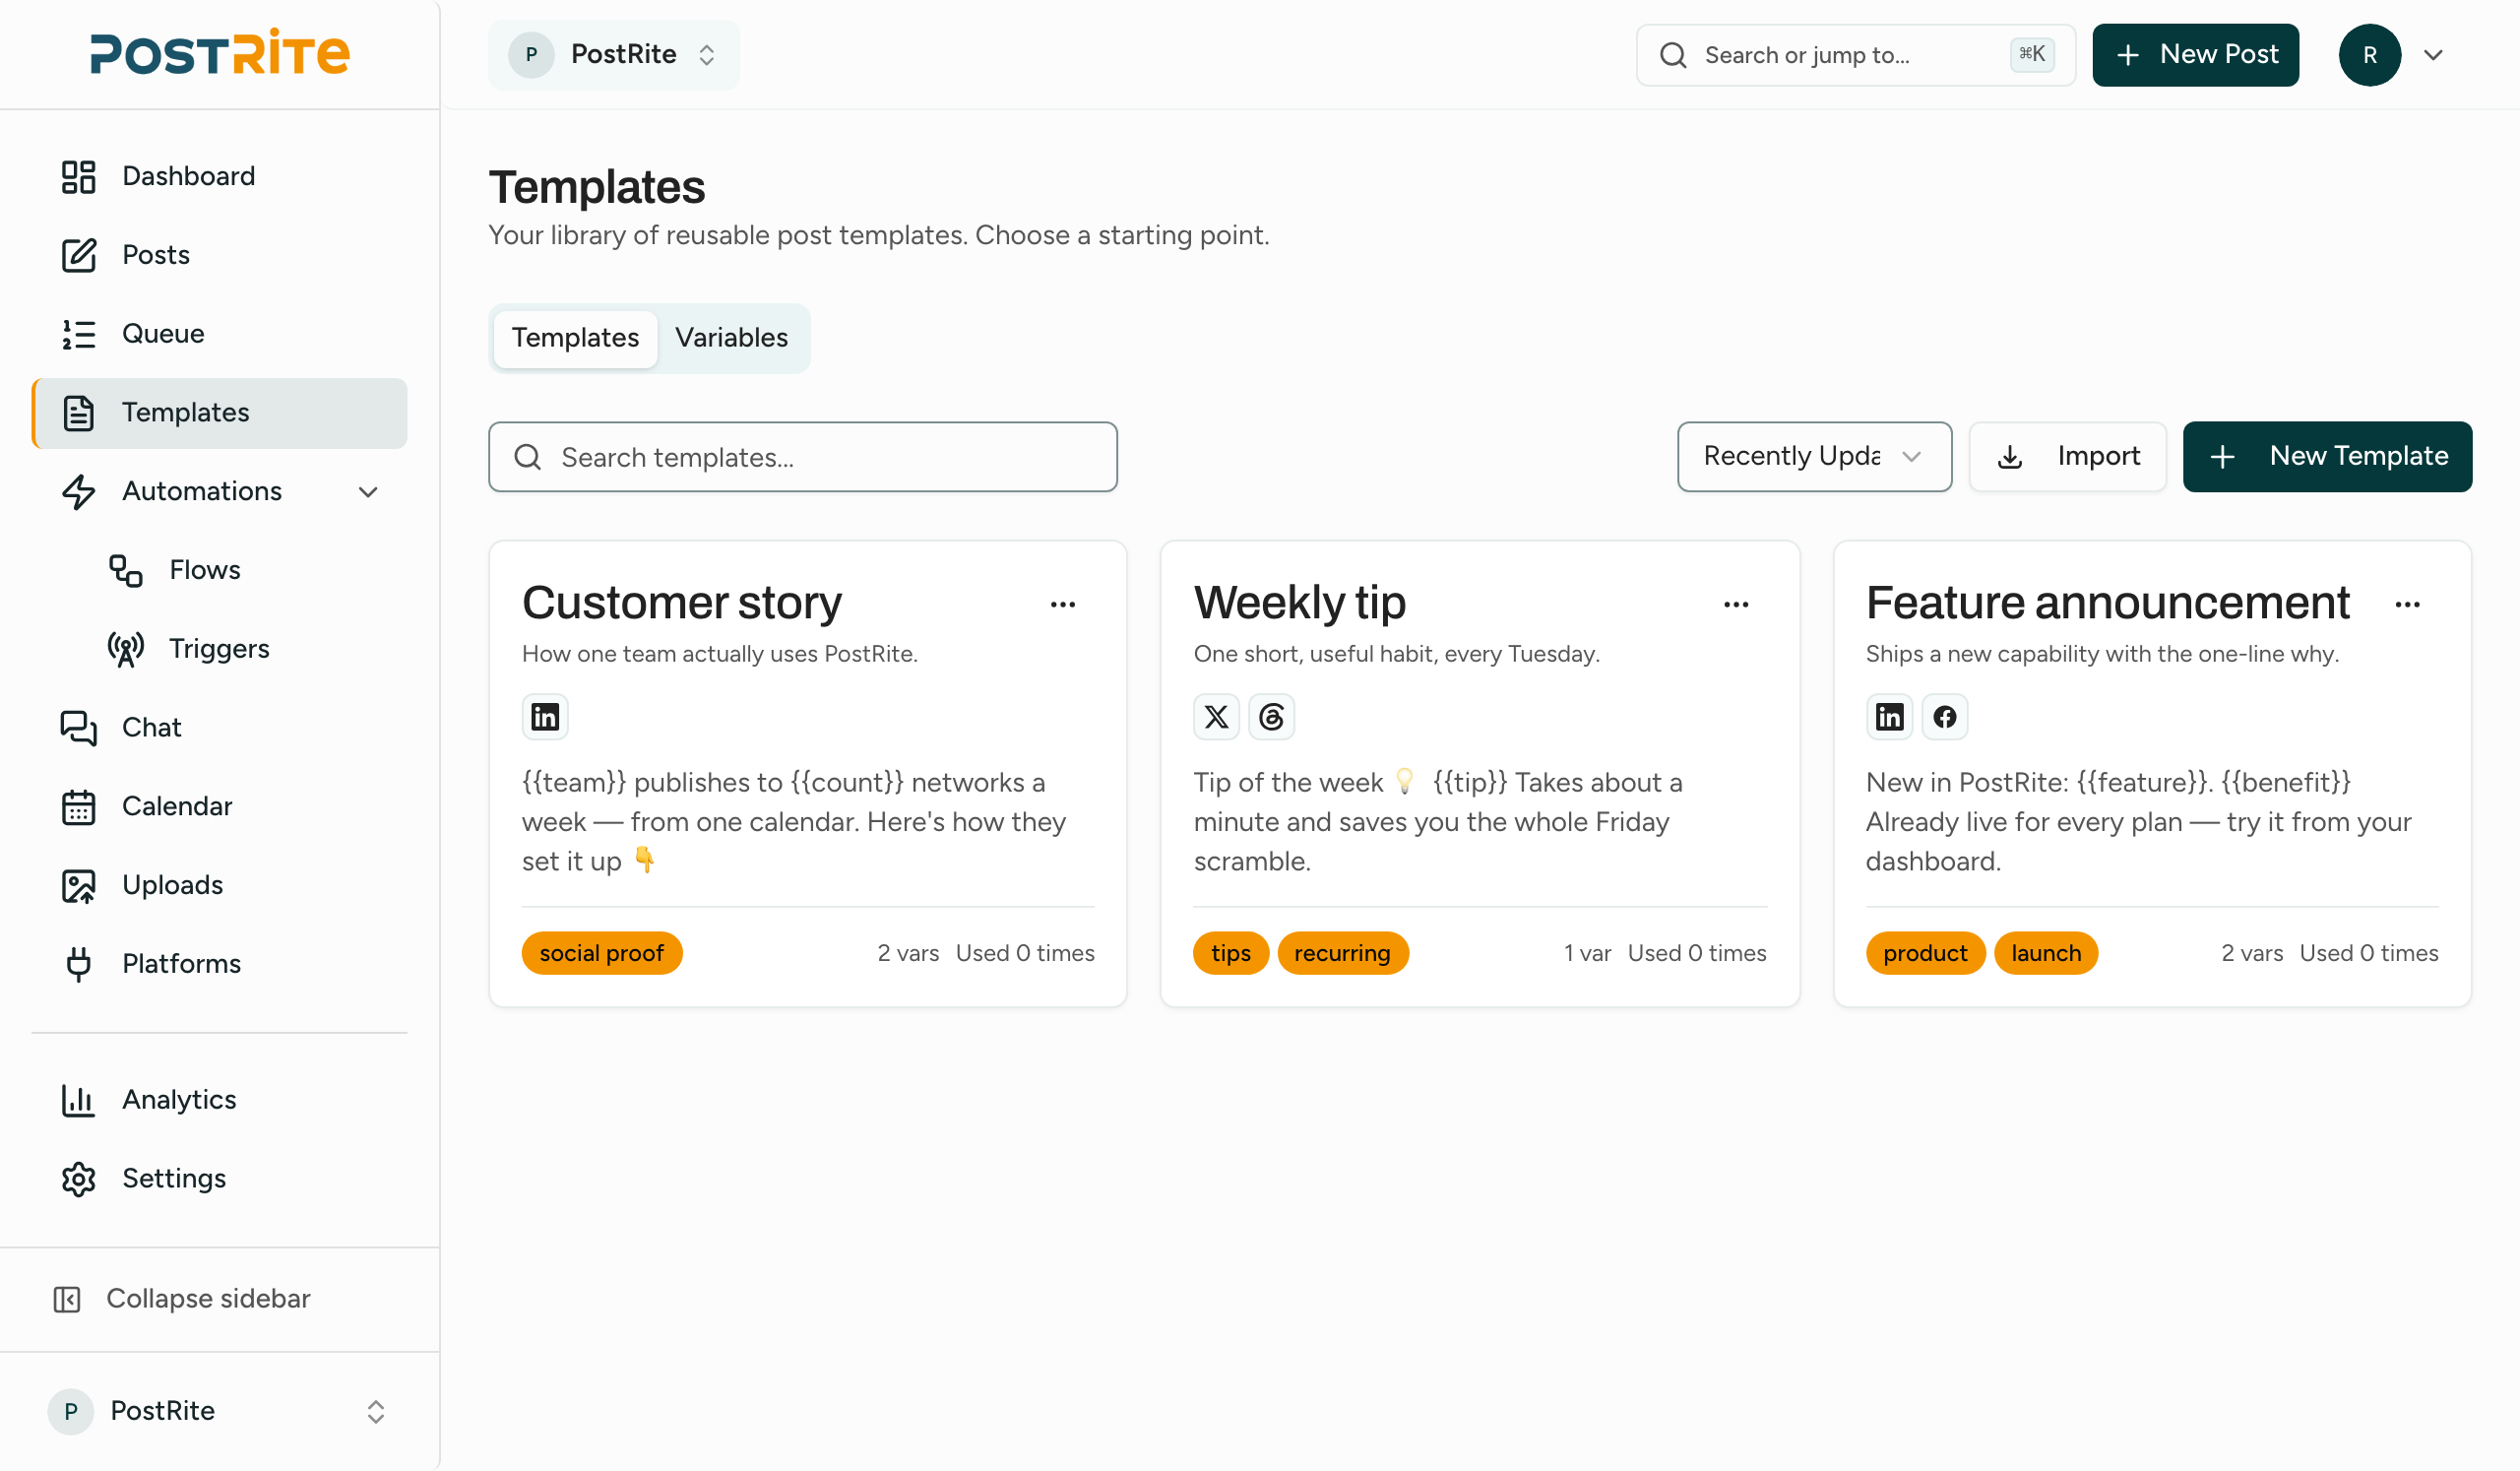Open the Weekly tip more options menu
Image resolution: width=2520 pixels, height=1471 pixels.
(x=1736, y=605)
